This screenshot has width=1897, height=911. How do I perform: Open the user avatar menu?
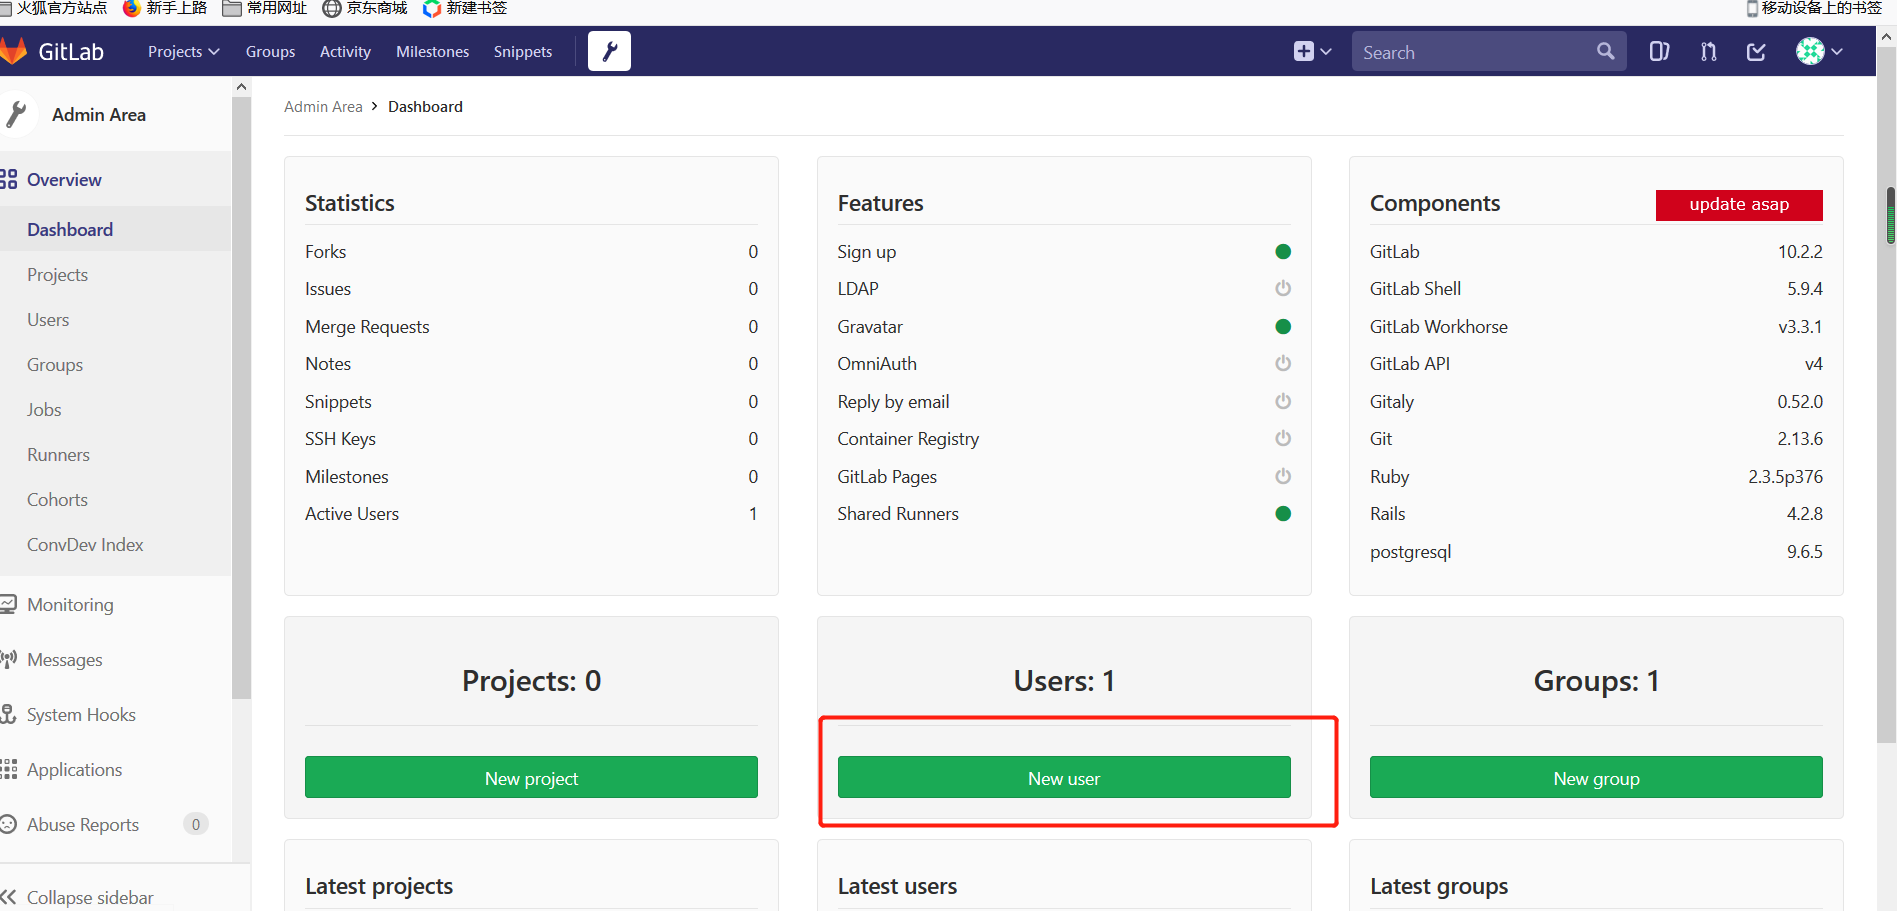click(x=1819, y=51)
